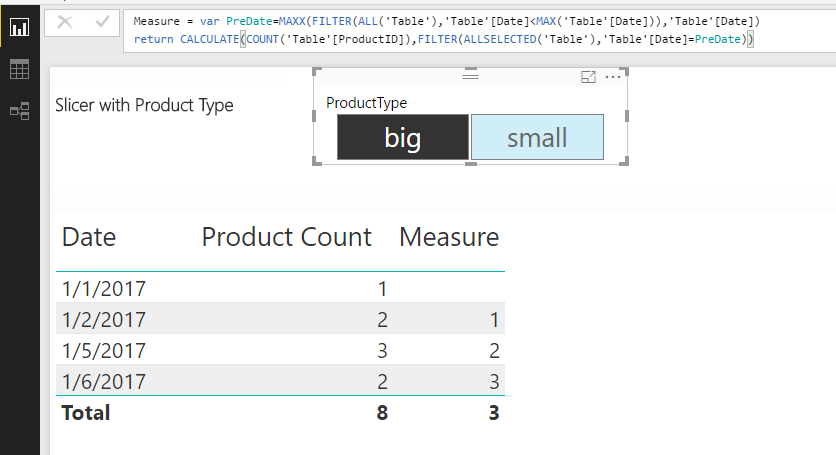Cancel the formula edit with the X icon

65,22
